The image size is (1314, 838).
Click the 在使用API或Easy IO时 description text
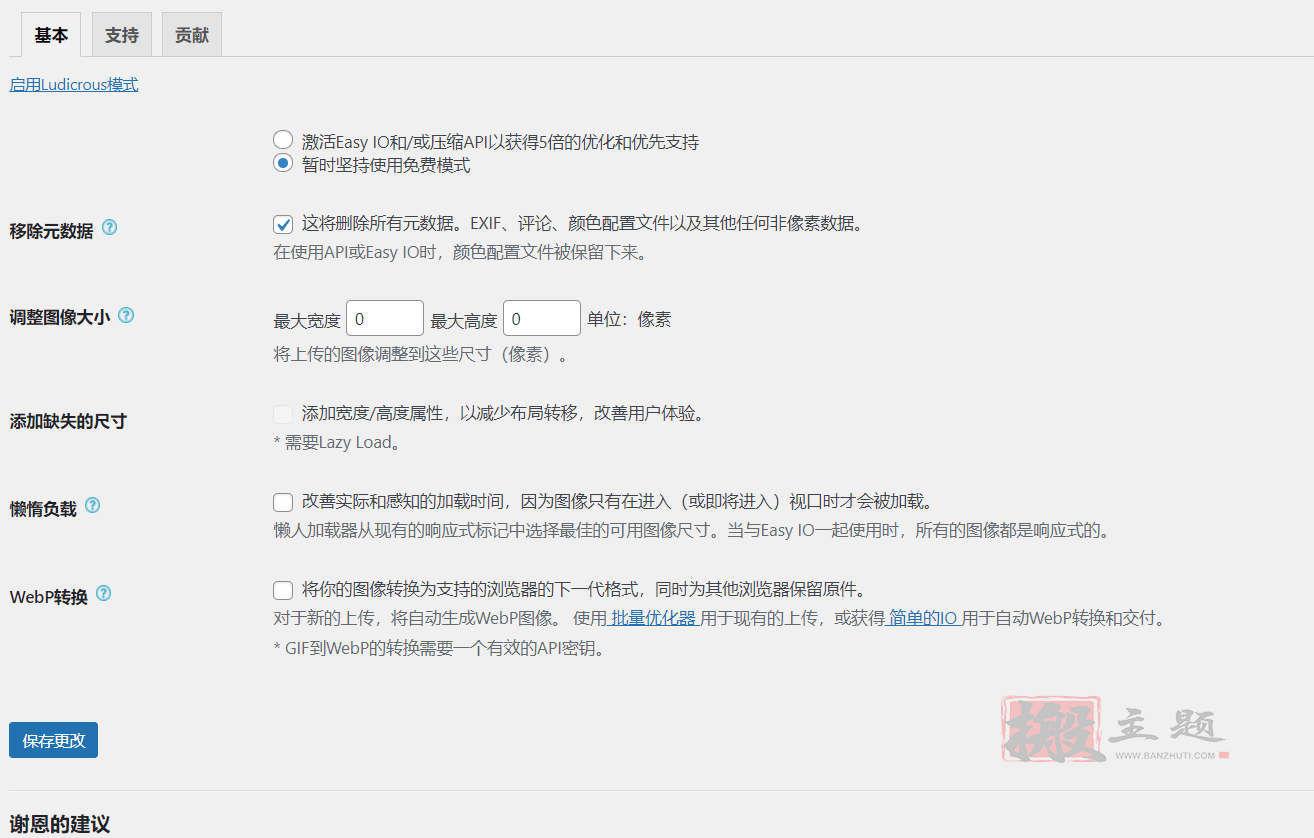pos(461,252)
